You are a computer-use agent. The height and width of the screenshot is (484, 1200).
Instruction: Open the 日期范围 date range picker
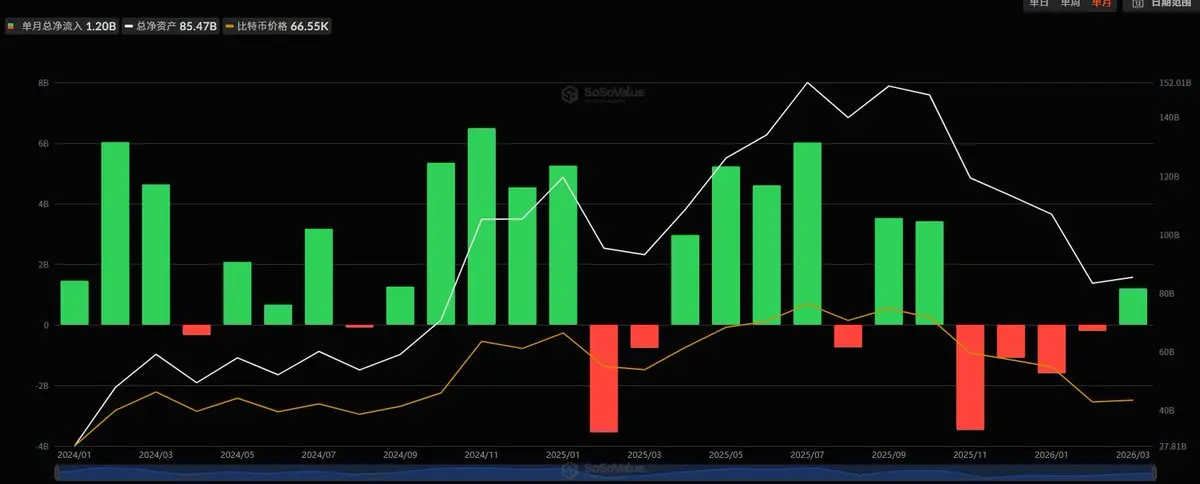[1160, 4]
